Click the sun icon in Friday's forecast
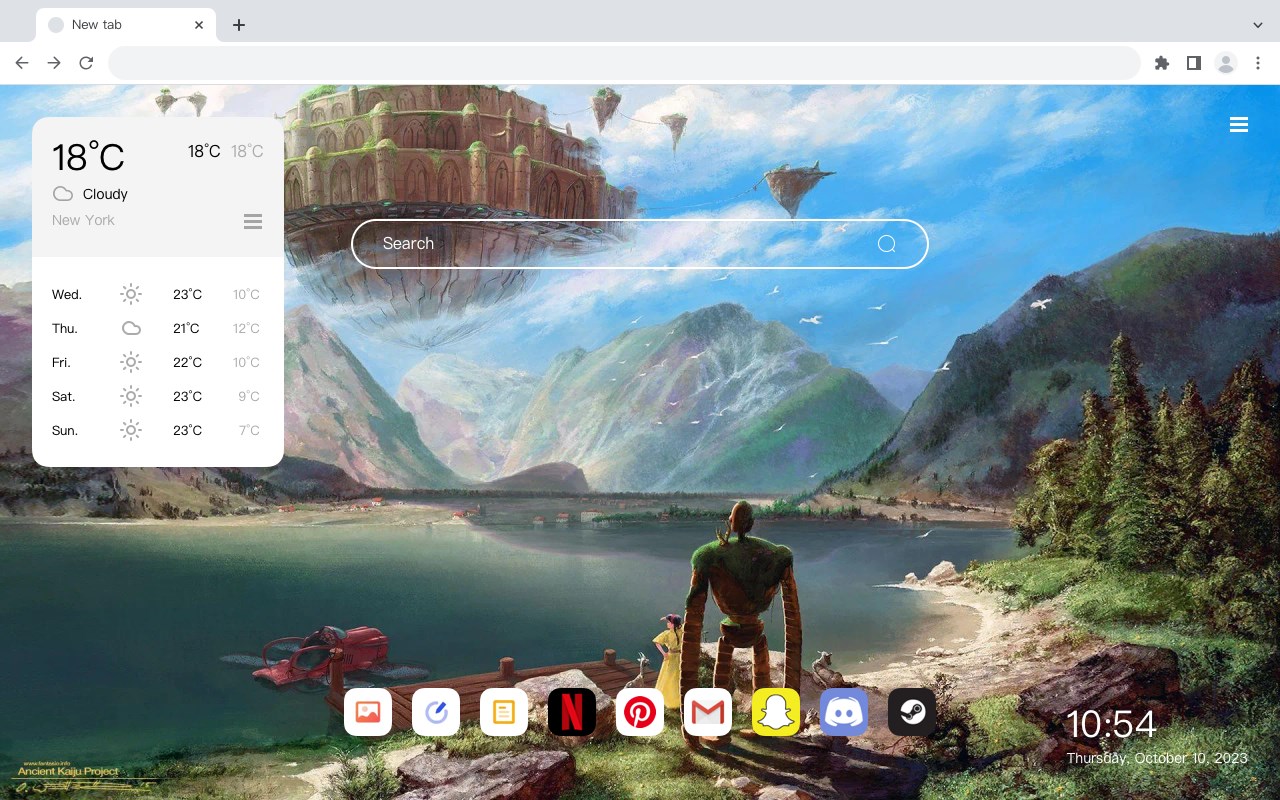This screenshot has height=800, width=1280. click(131, 362)
